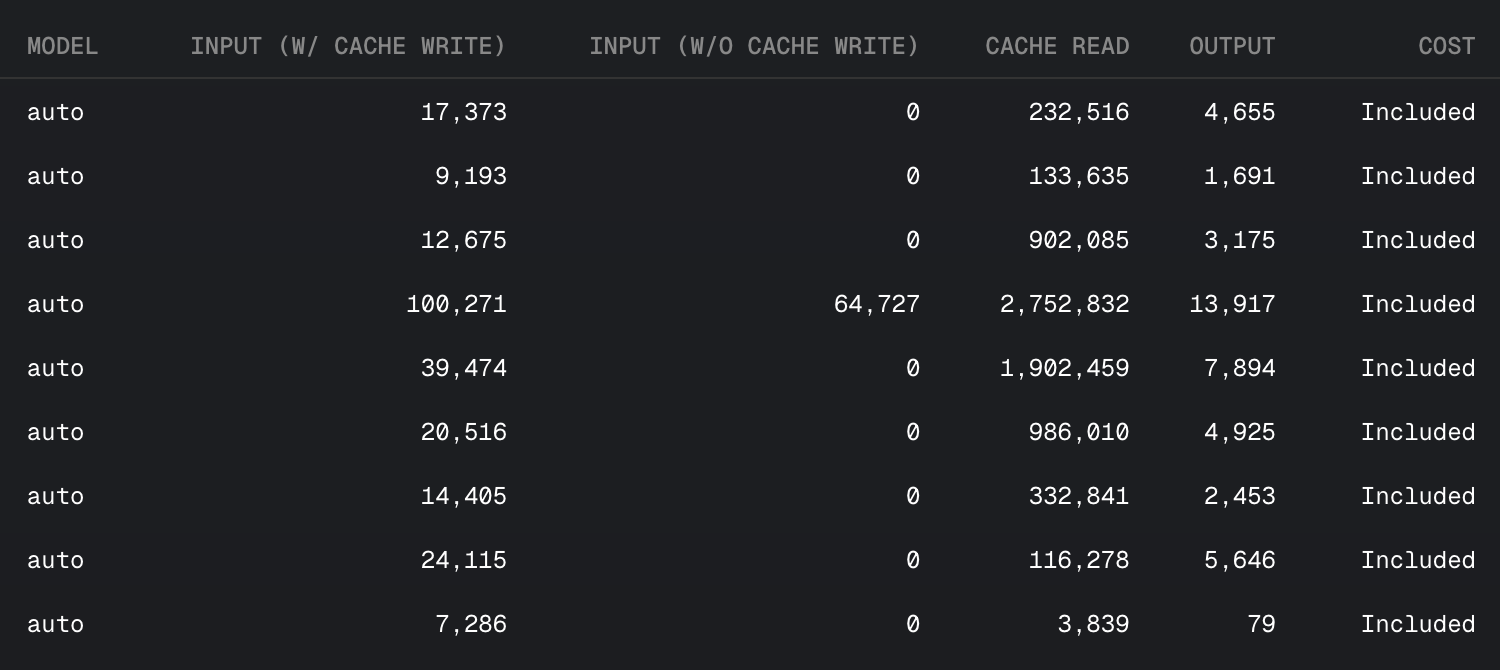Click the OUTPUT column header
Image resolution: width=1500 pixels, height=670 pixels.
pos(1232,46)
